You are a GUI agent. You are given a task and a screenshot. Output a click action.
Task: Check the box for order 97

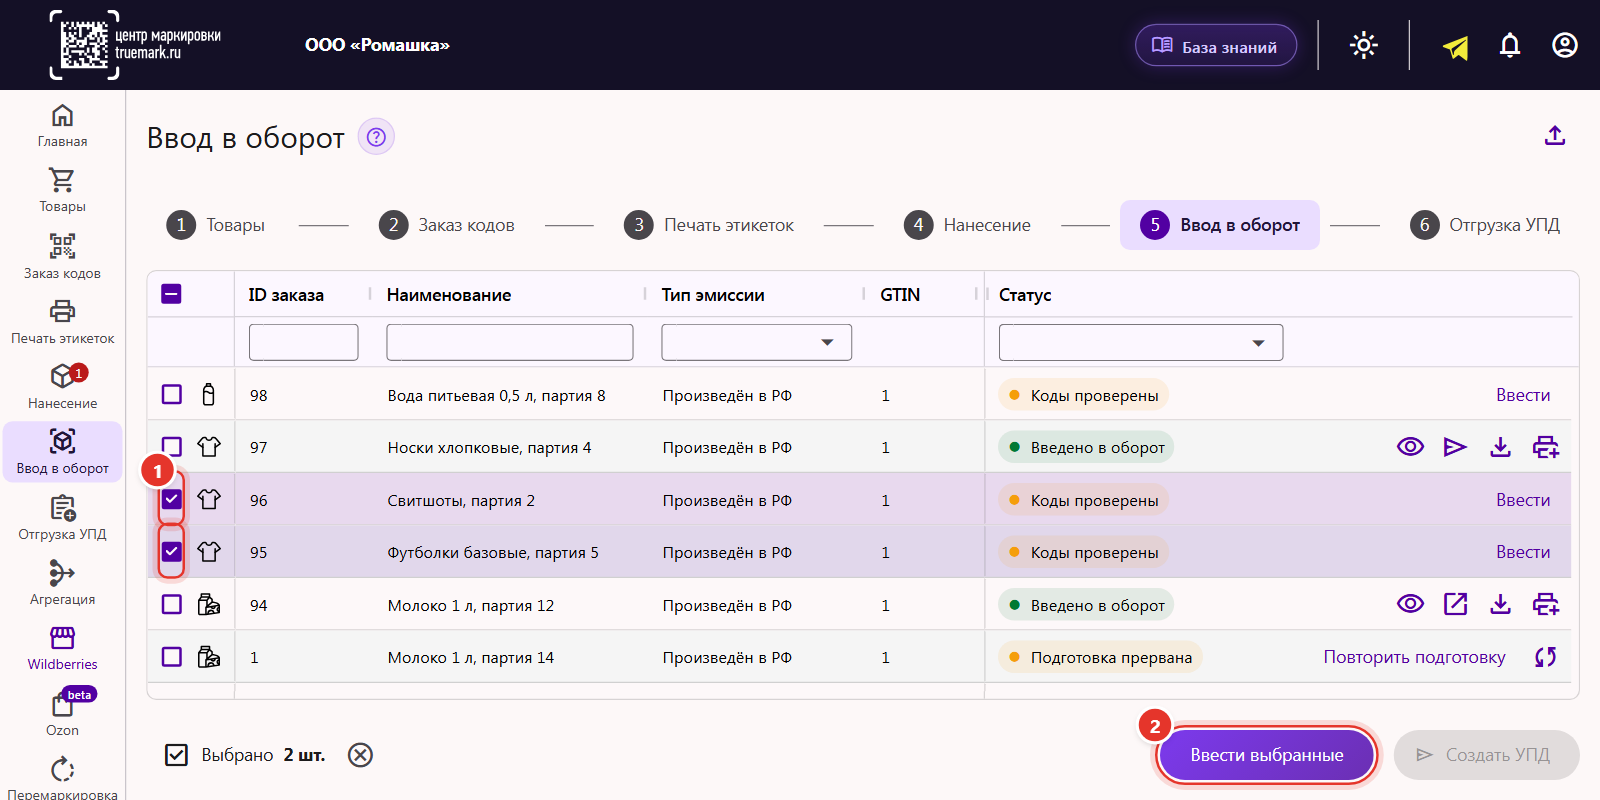172,447
